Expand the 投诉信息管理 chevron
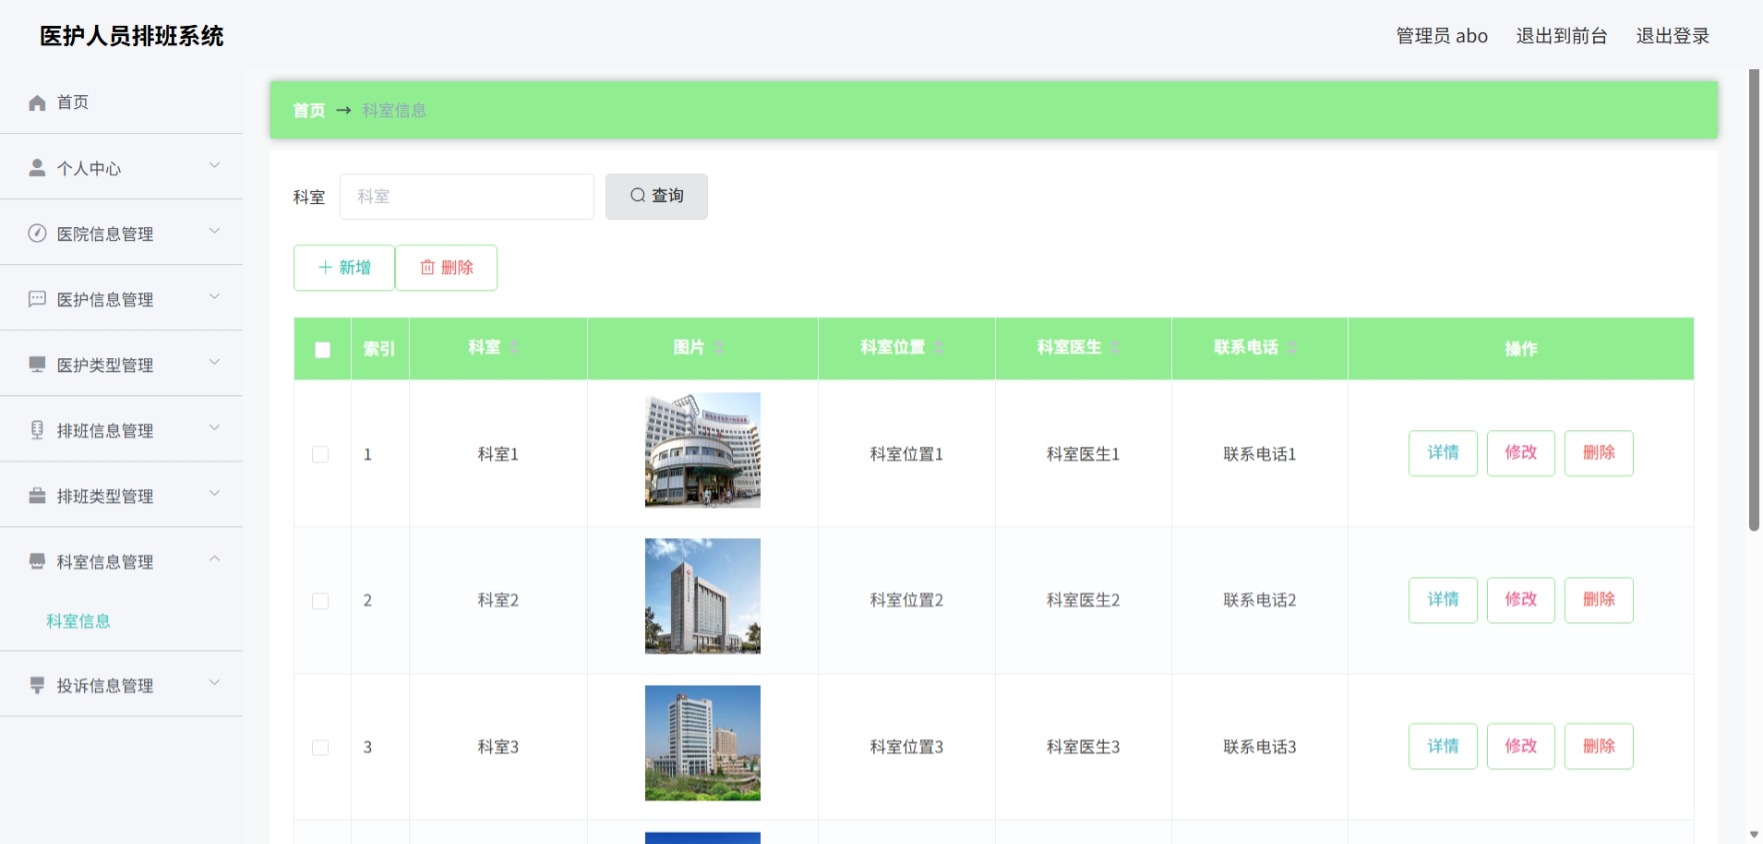 (214, 683)
